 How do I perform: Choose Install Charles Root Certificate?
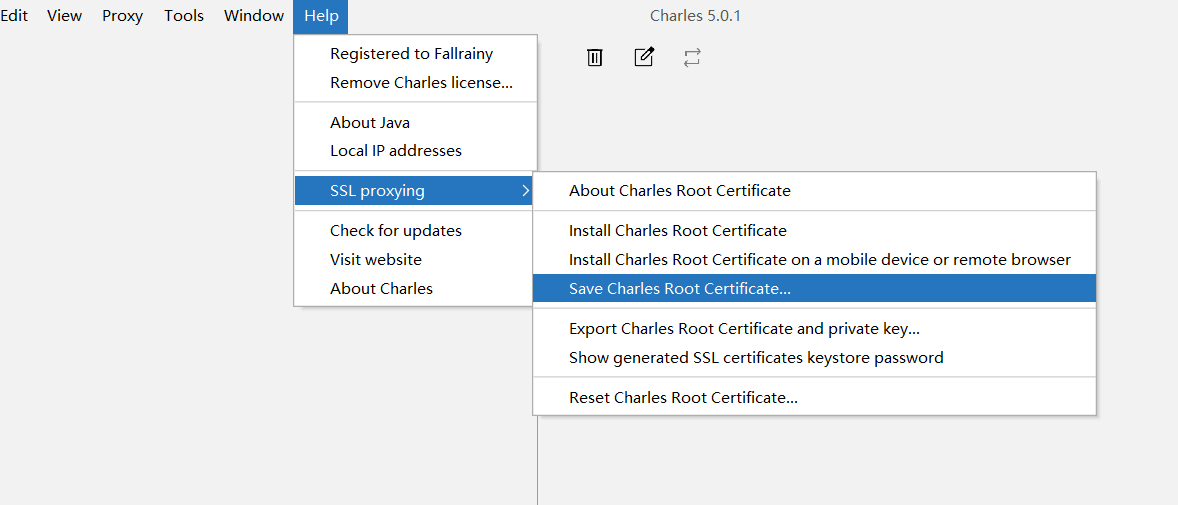(x=814, y=231)
